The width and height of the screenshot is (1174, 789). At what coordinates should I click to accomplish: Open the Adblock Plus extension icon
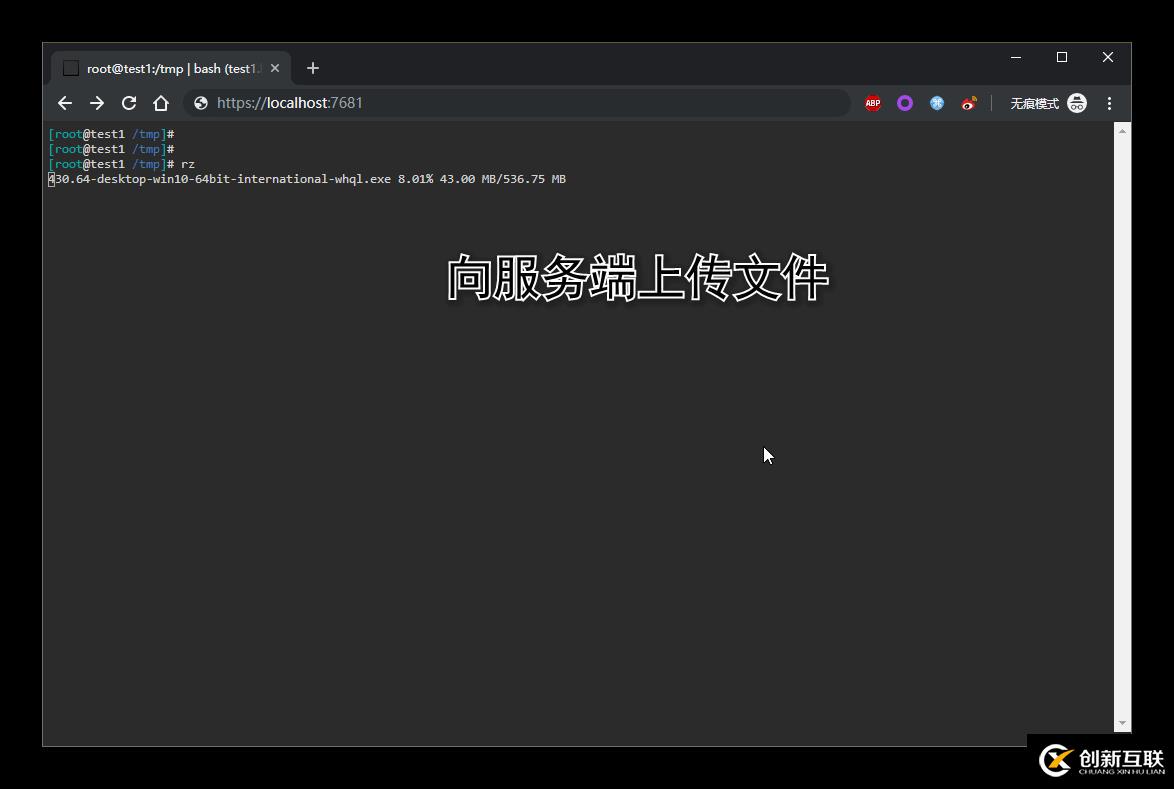[872, 102]
